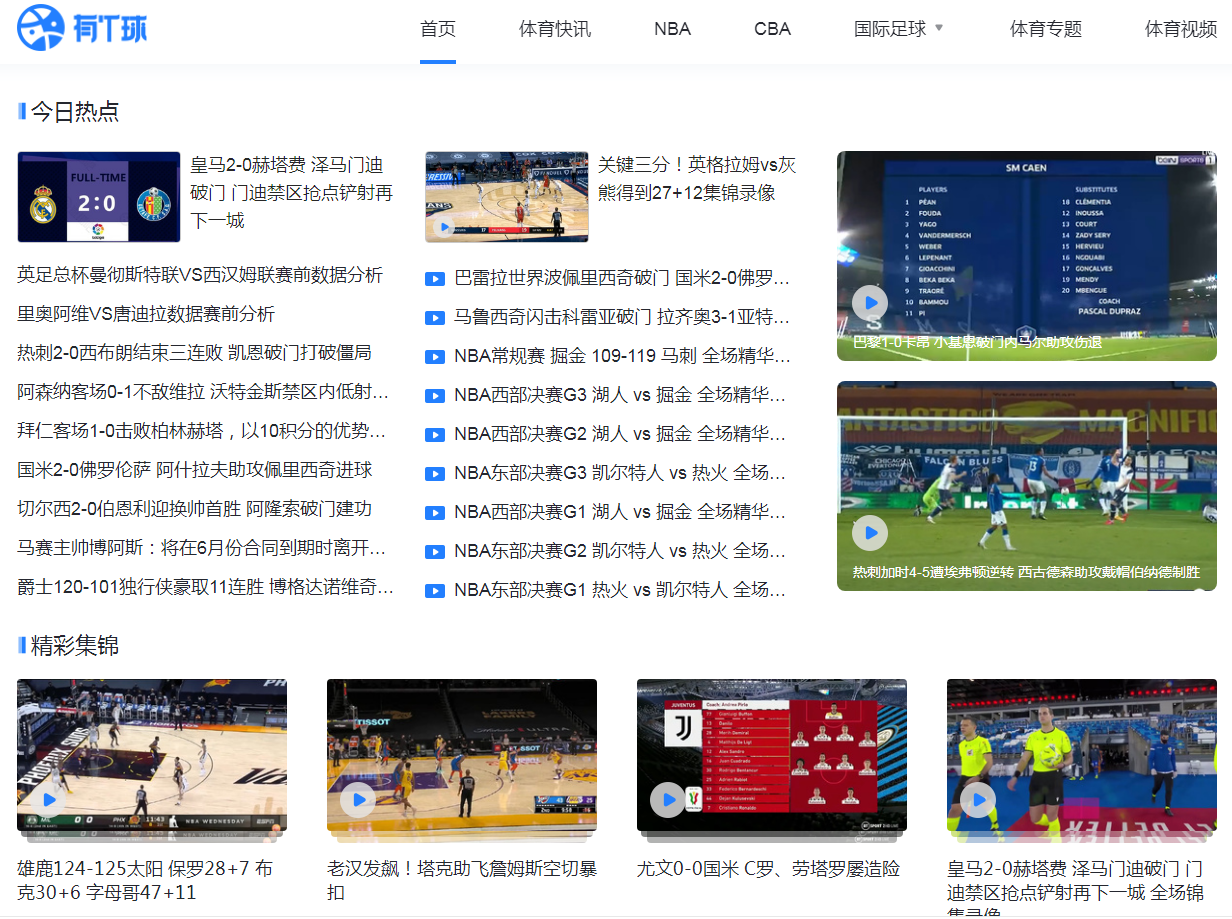
Task: Select 国际足球 in the navigation bar
Action: (x=890, y=29)
